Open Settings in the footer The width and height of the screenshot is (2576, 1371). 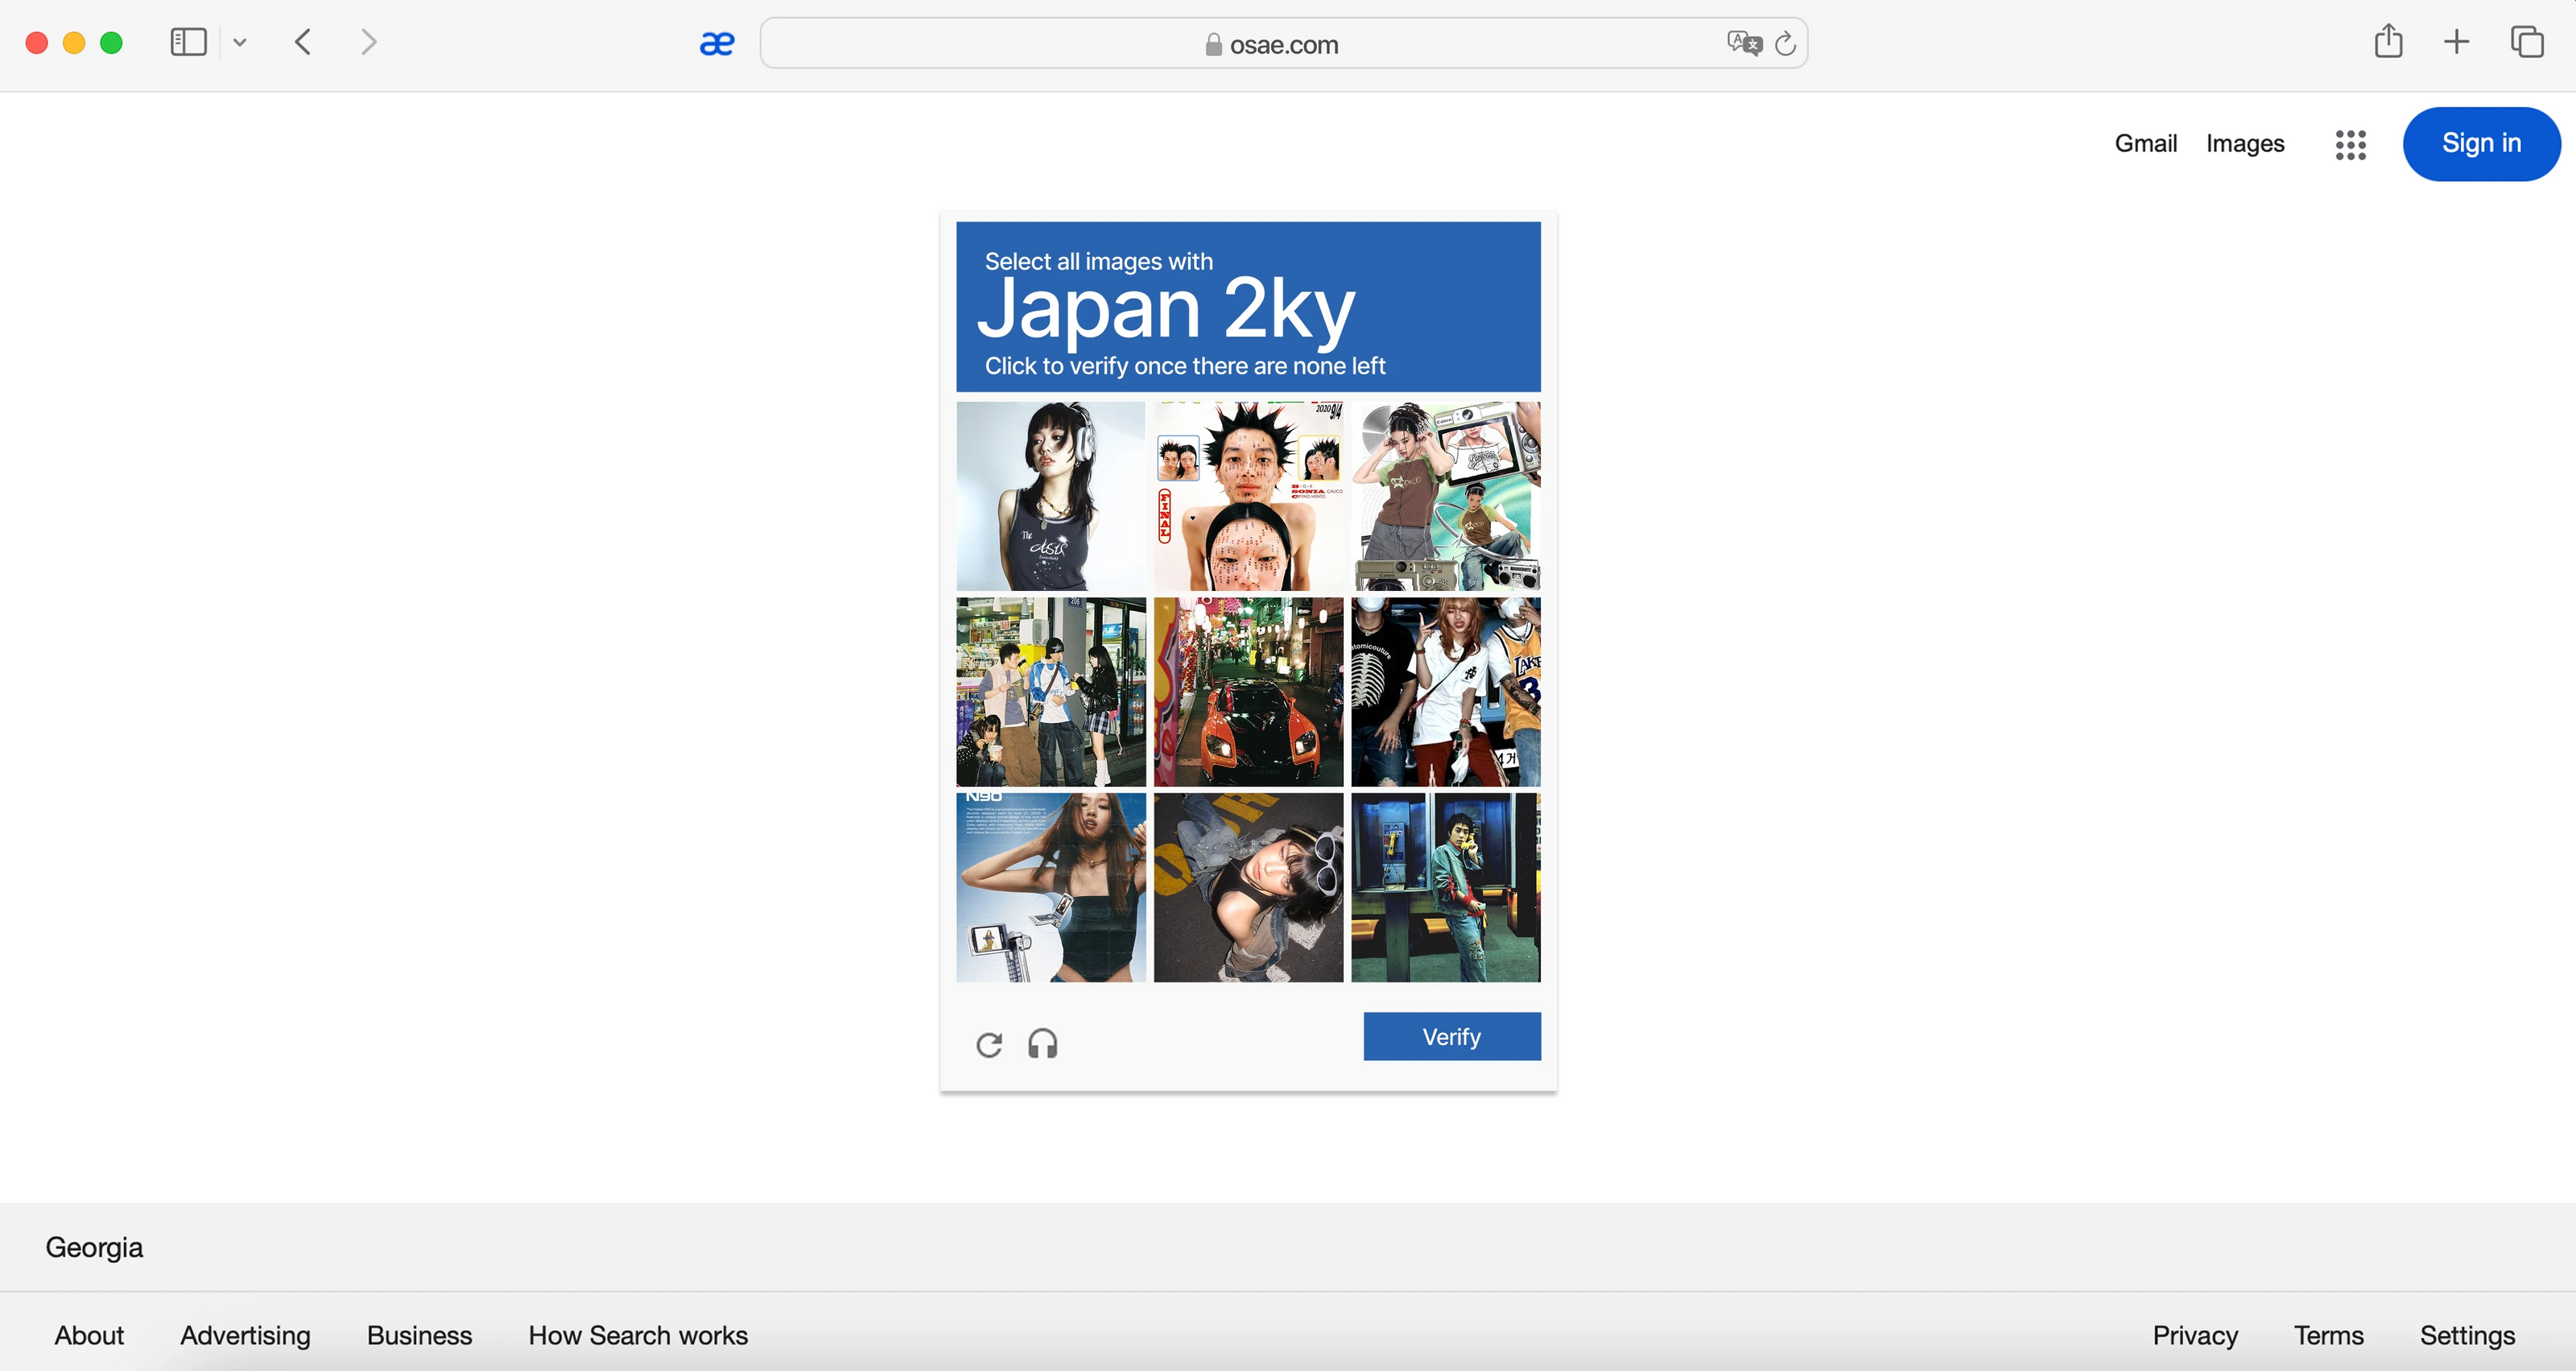[x=2466, y=1335]
